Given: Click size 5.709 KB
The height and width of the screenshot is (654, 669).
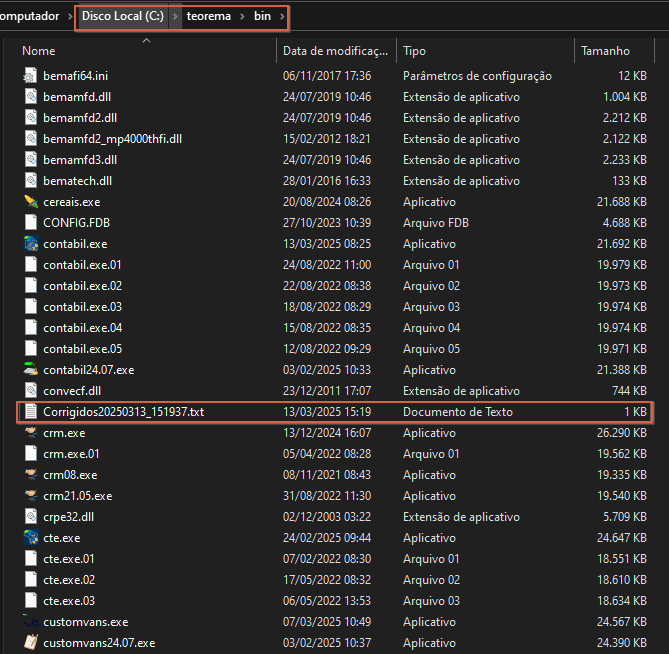Looking at the screenshot, I should [x=625, y=517].
